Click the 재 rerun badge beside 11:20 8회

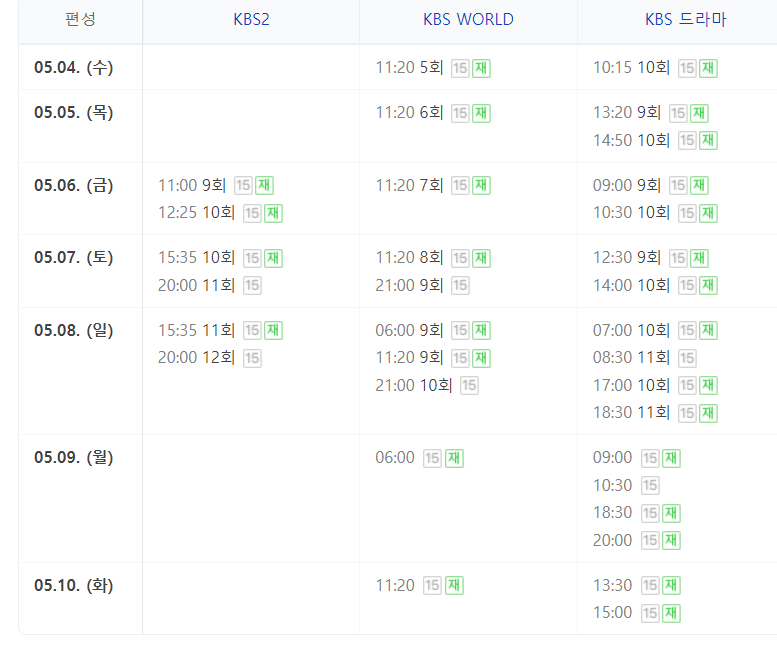pyautogui.click(x=481, y=258)
